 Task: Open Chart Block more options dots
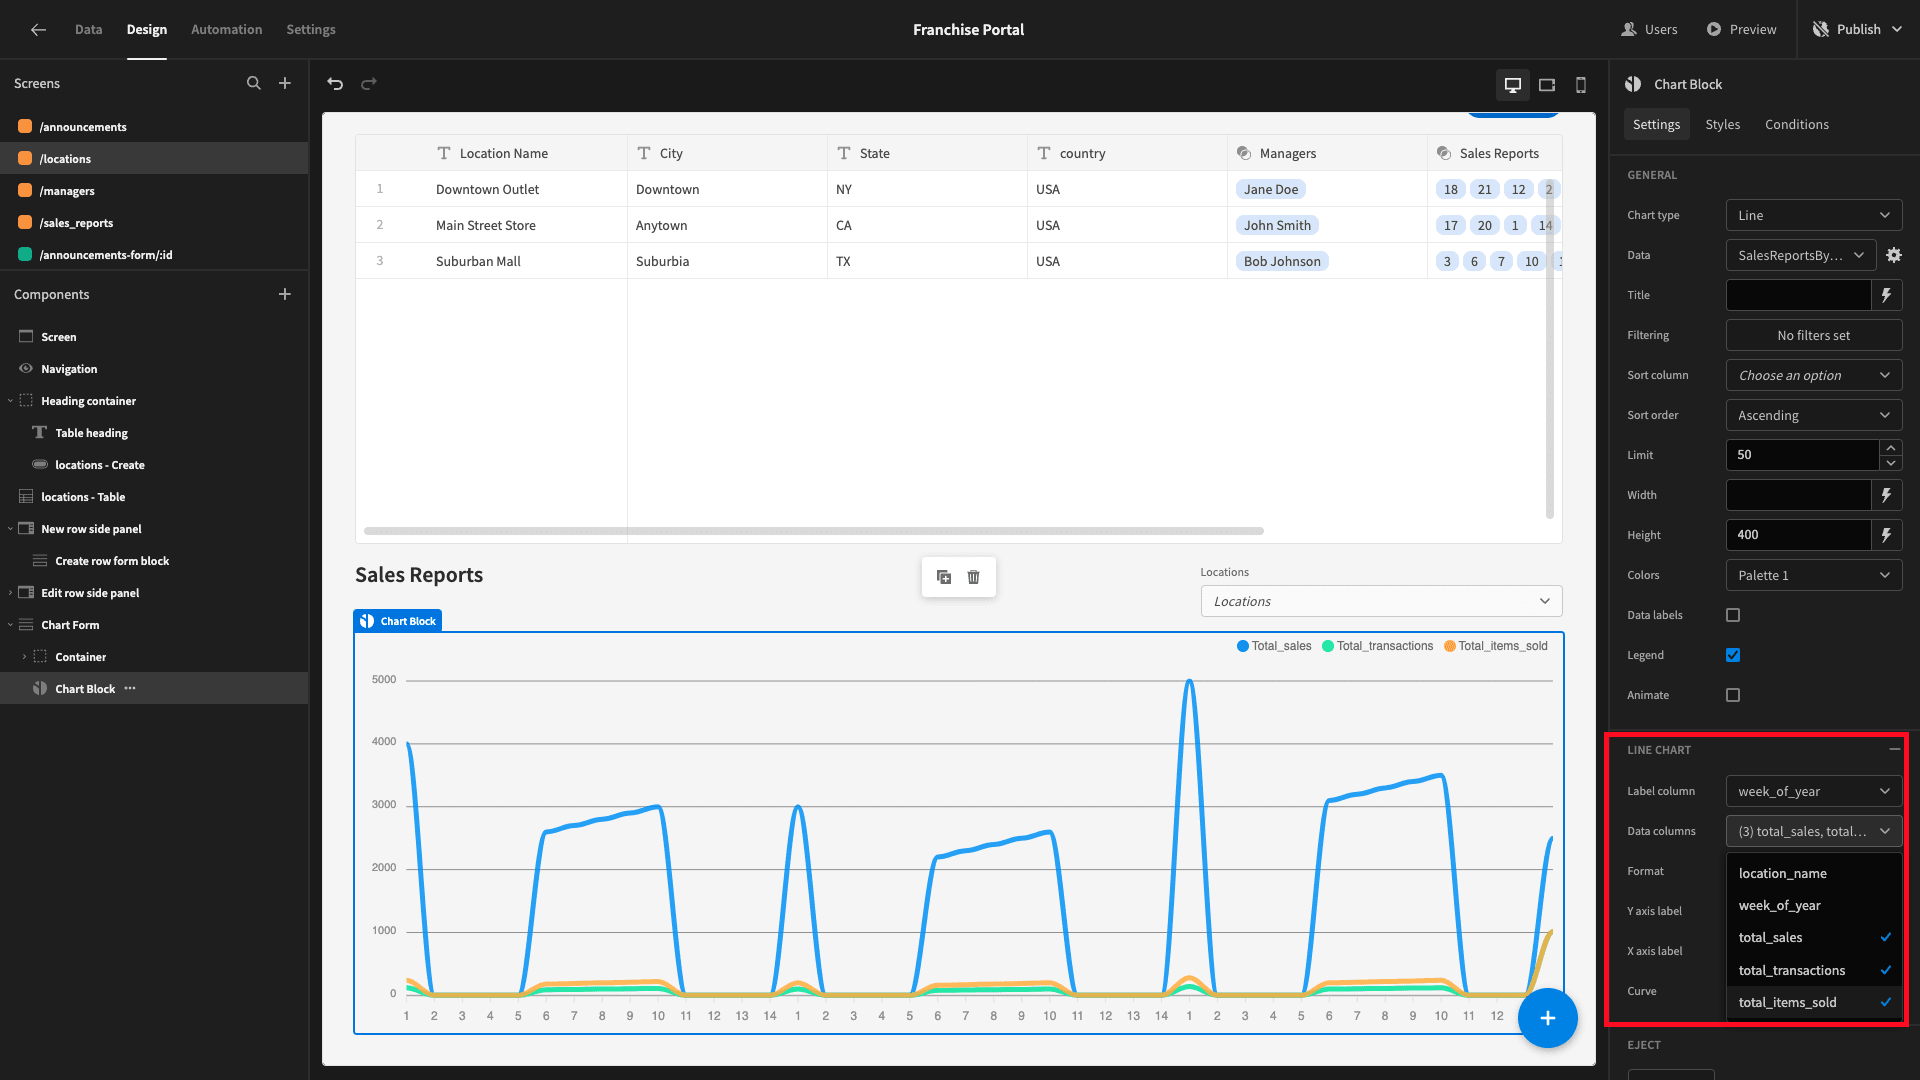coord(130,688)
